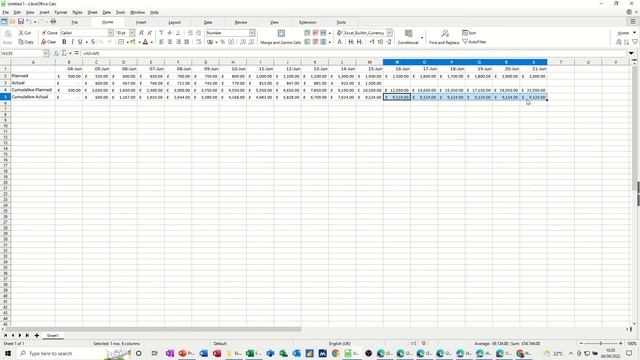Click the Chrome taskbar icon

[335, 353]
